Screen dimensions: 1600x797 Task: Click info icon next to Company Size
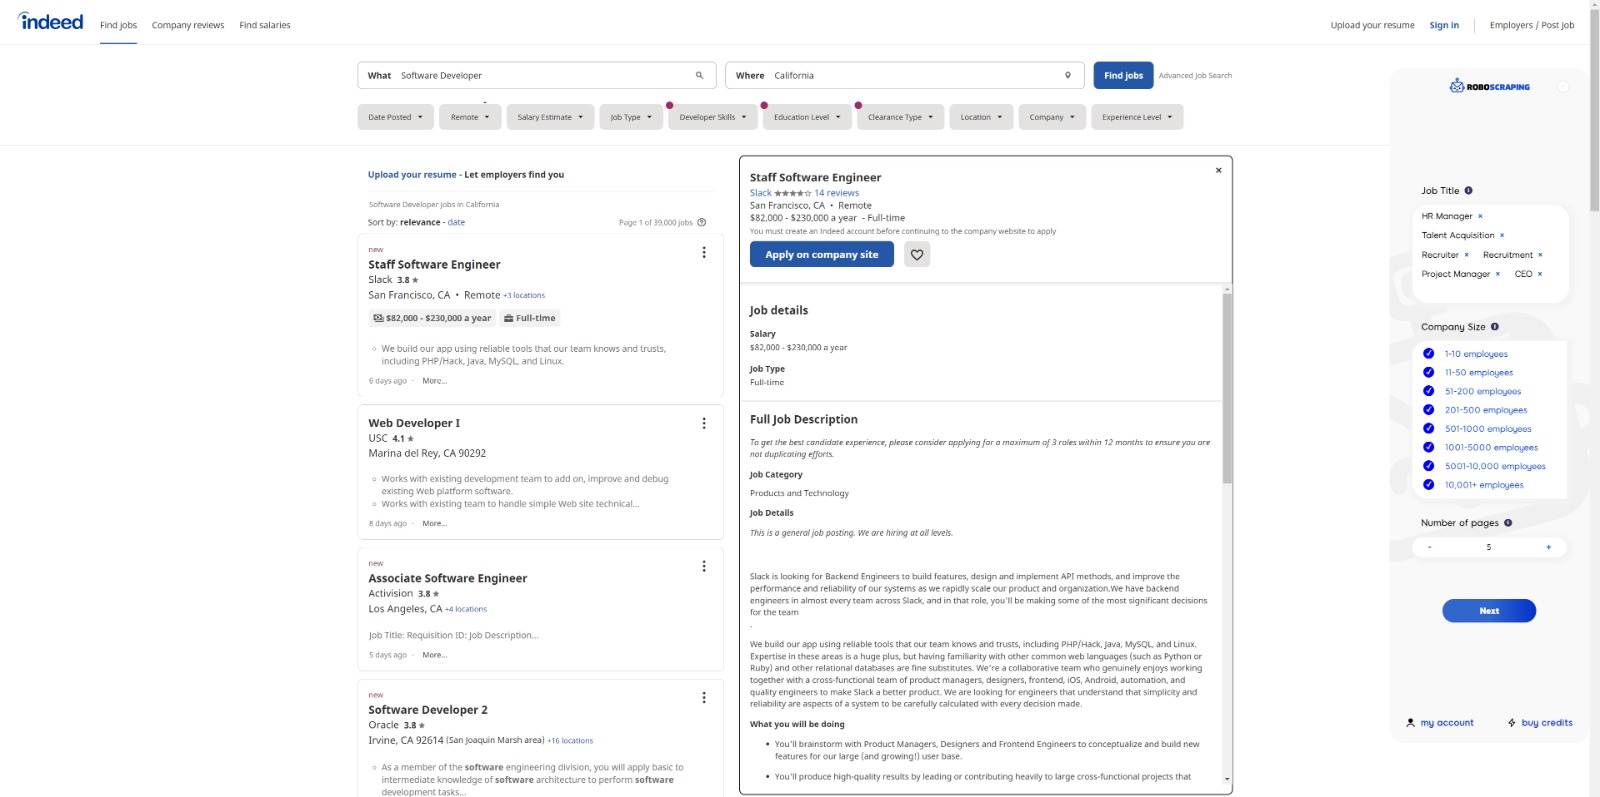click(x=1495, y=327)
